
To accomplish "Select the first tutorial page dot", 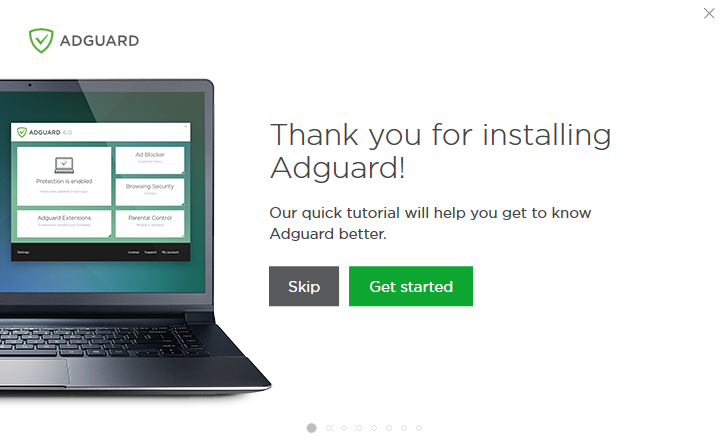I will pos(312,428).
